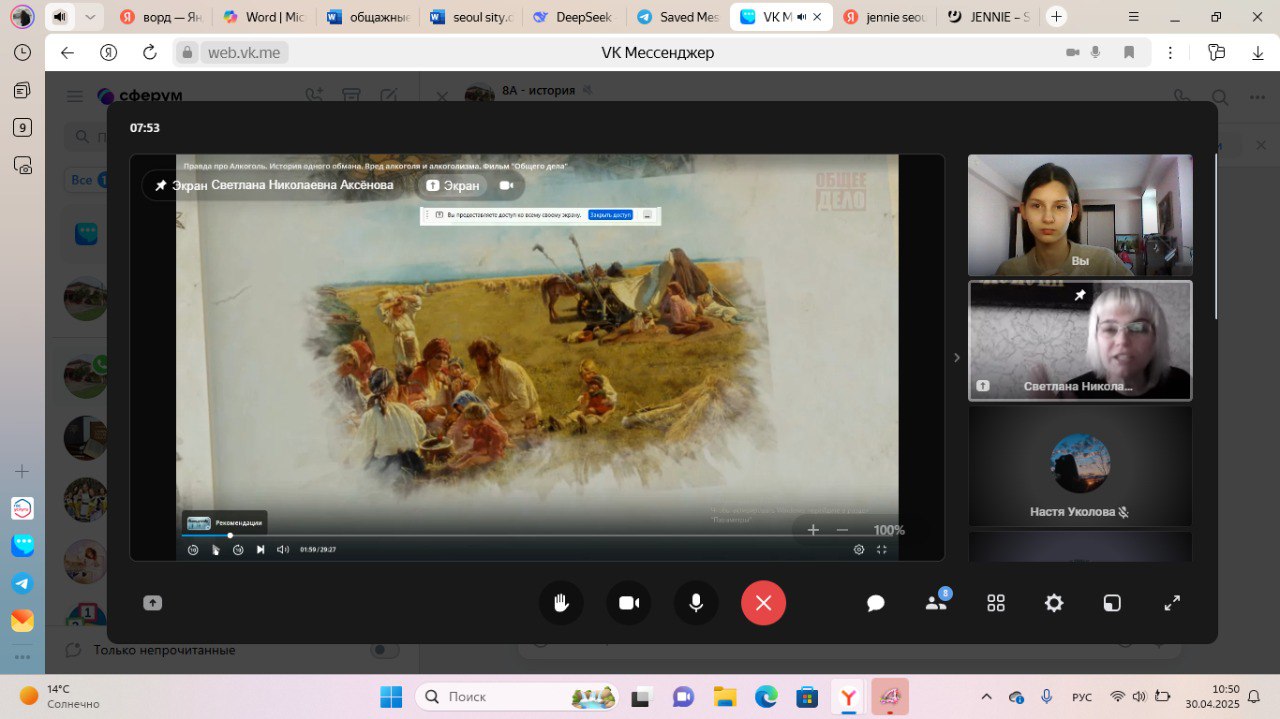Switch to the Word | Microsoft tab

(x=263, y=17)
